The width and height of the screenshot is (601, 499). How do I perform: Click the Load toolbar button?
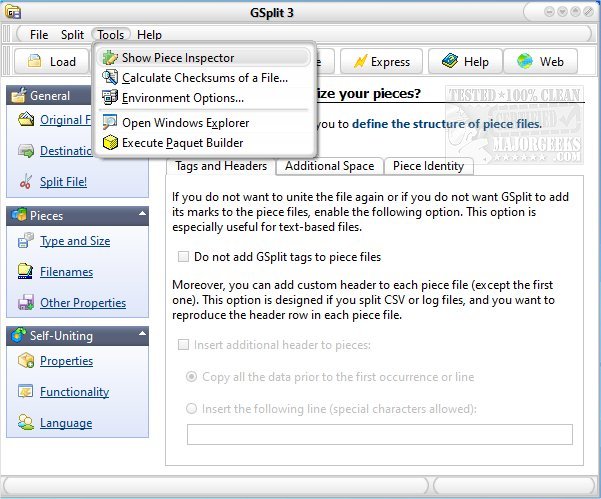51,61
